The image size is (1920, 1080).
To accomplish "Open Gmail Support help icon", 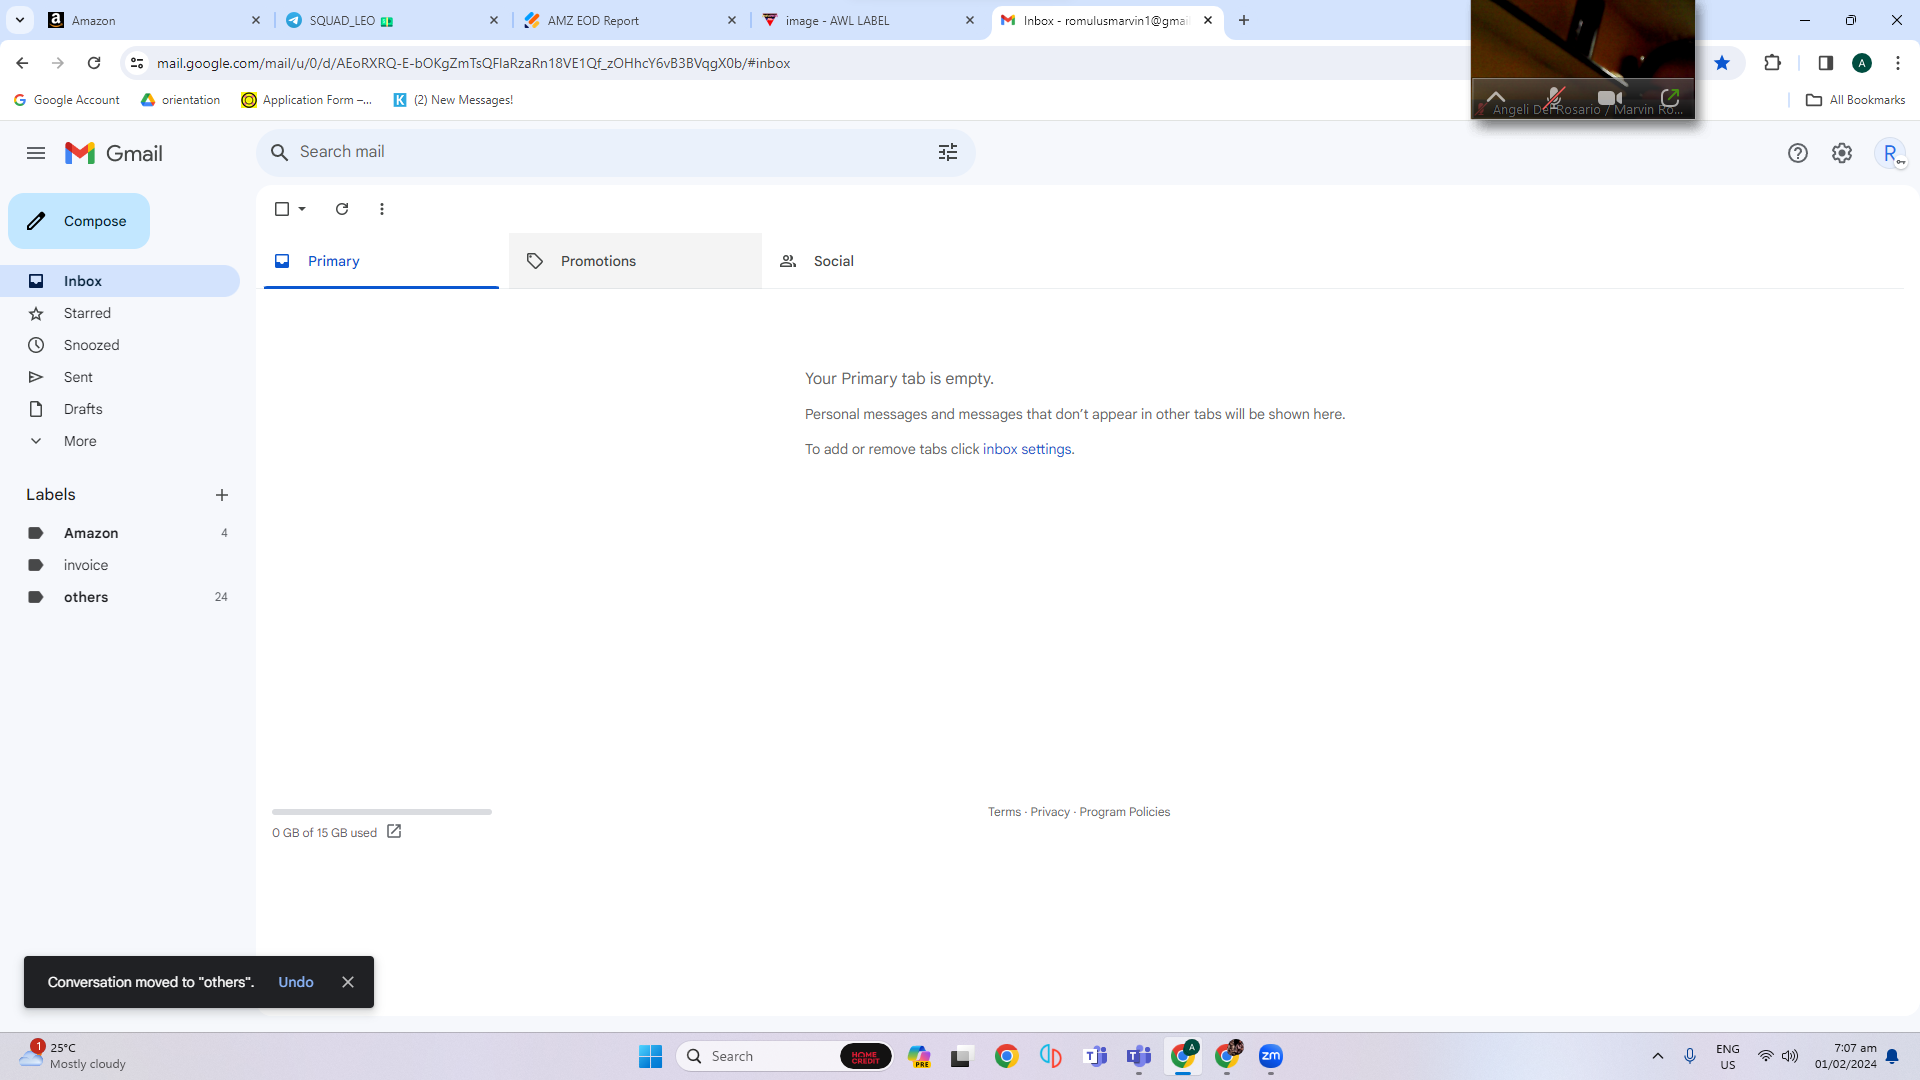I will (1797, 153).
